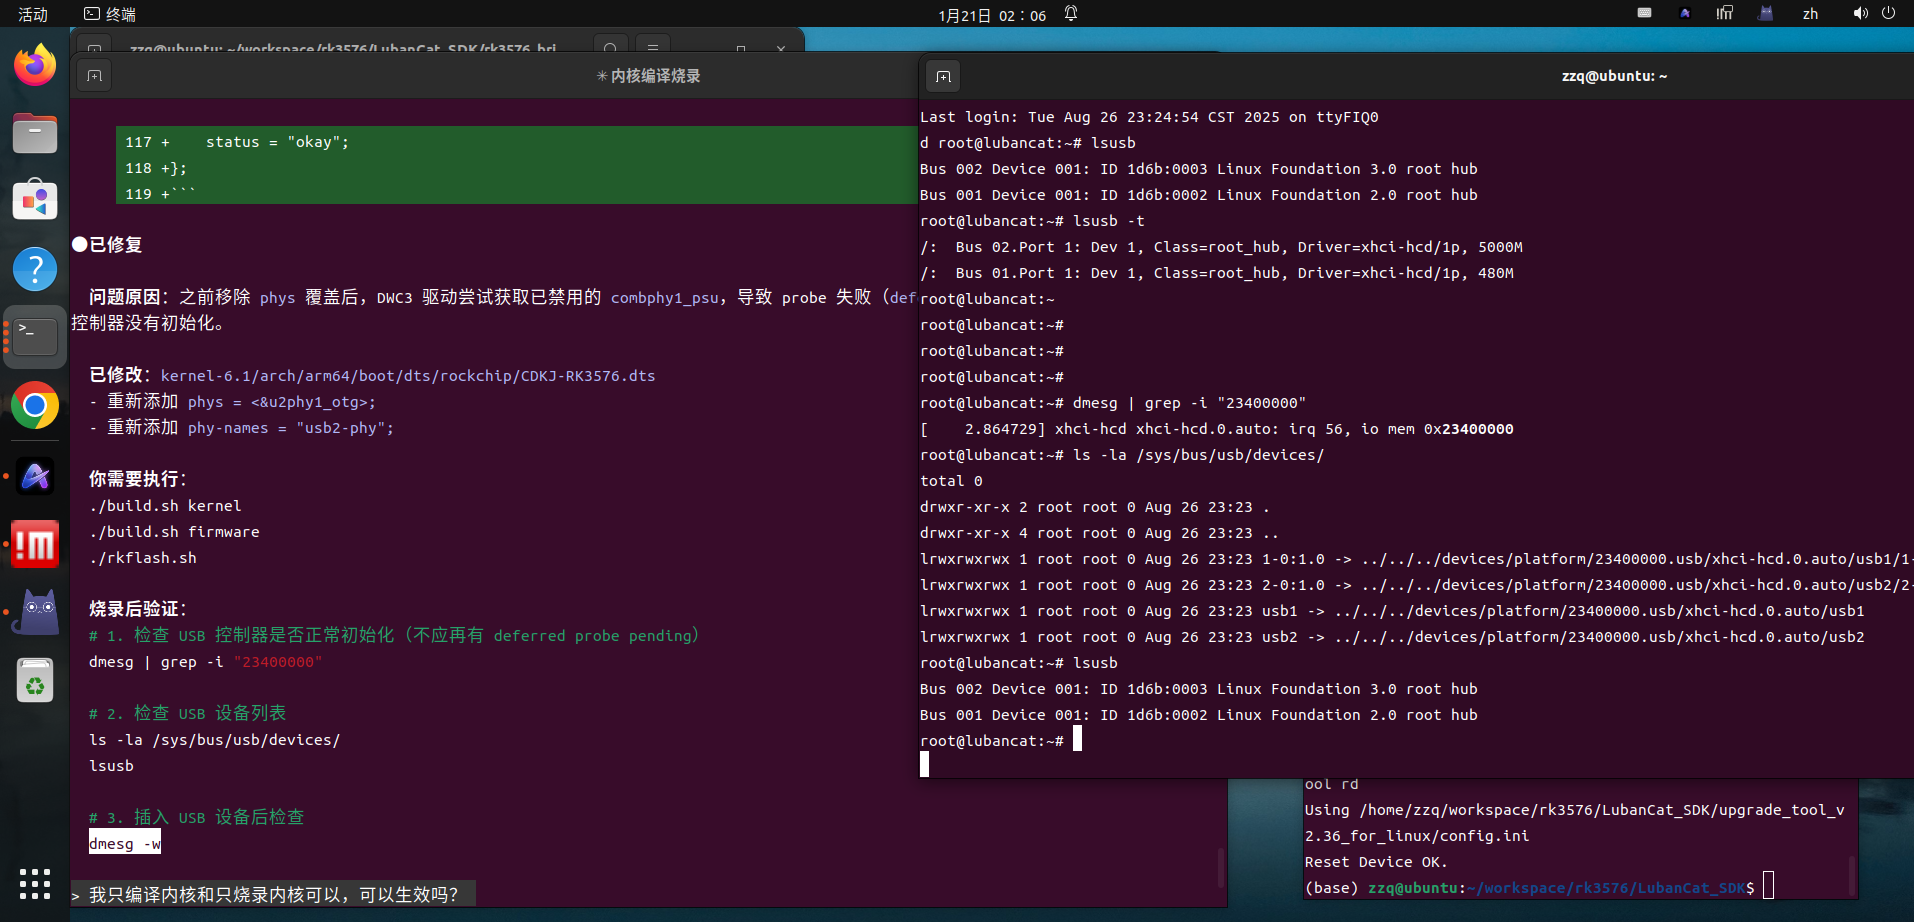Open the notification bell in top bar
Image resolution: width=1914 pixels, height=922 pixels.
[x=1071, y=14]
